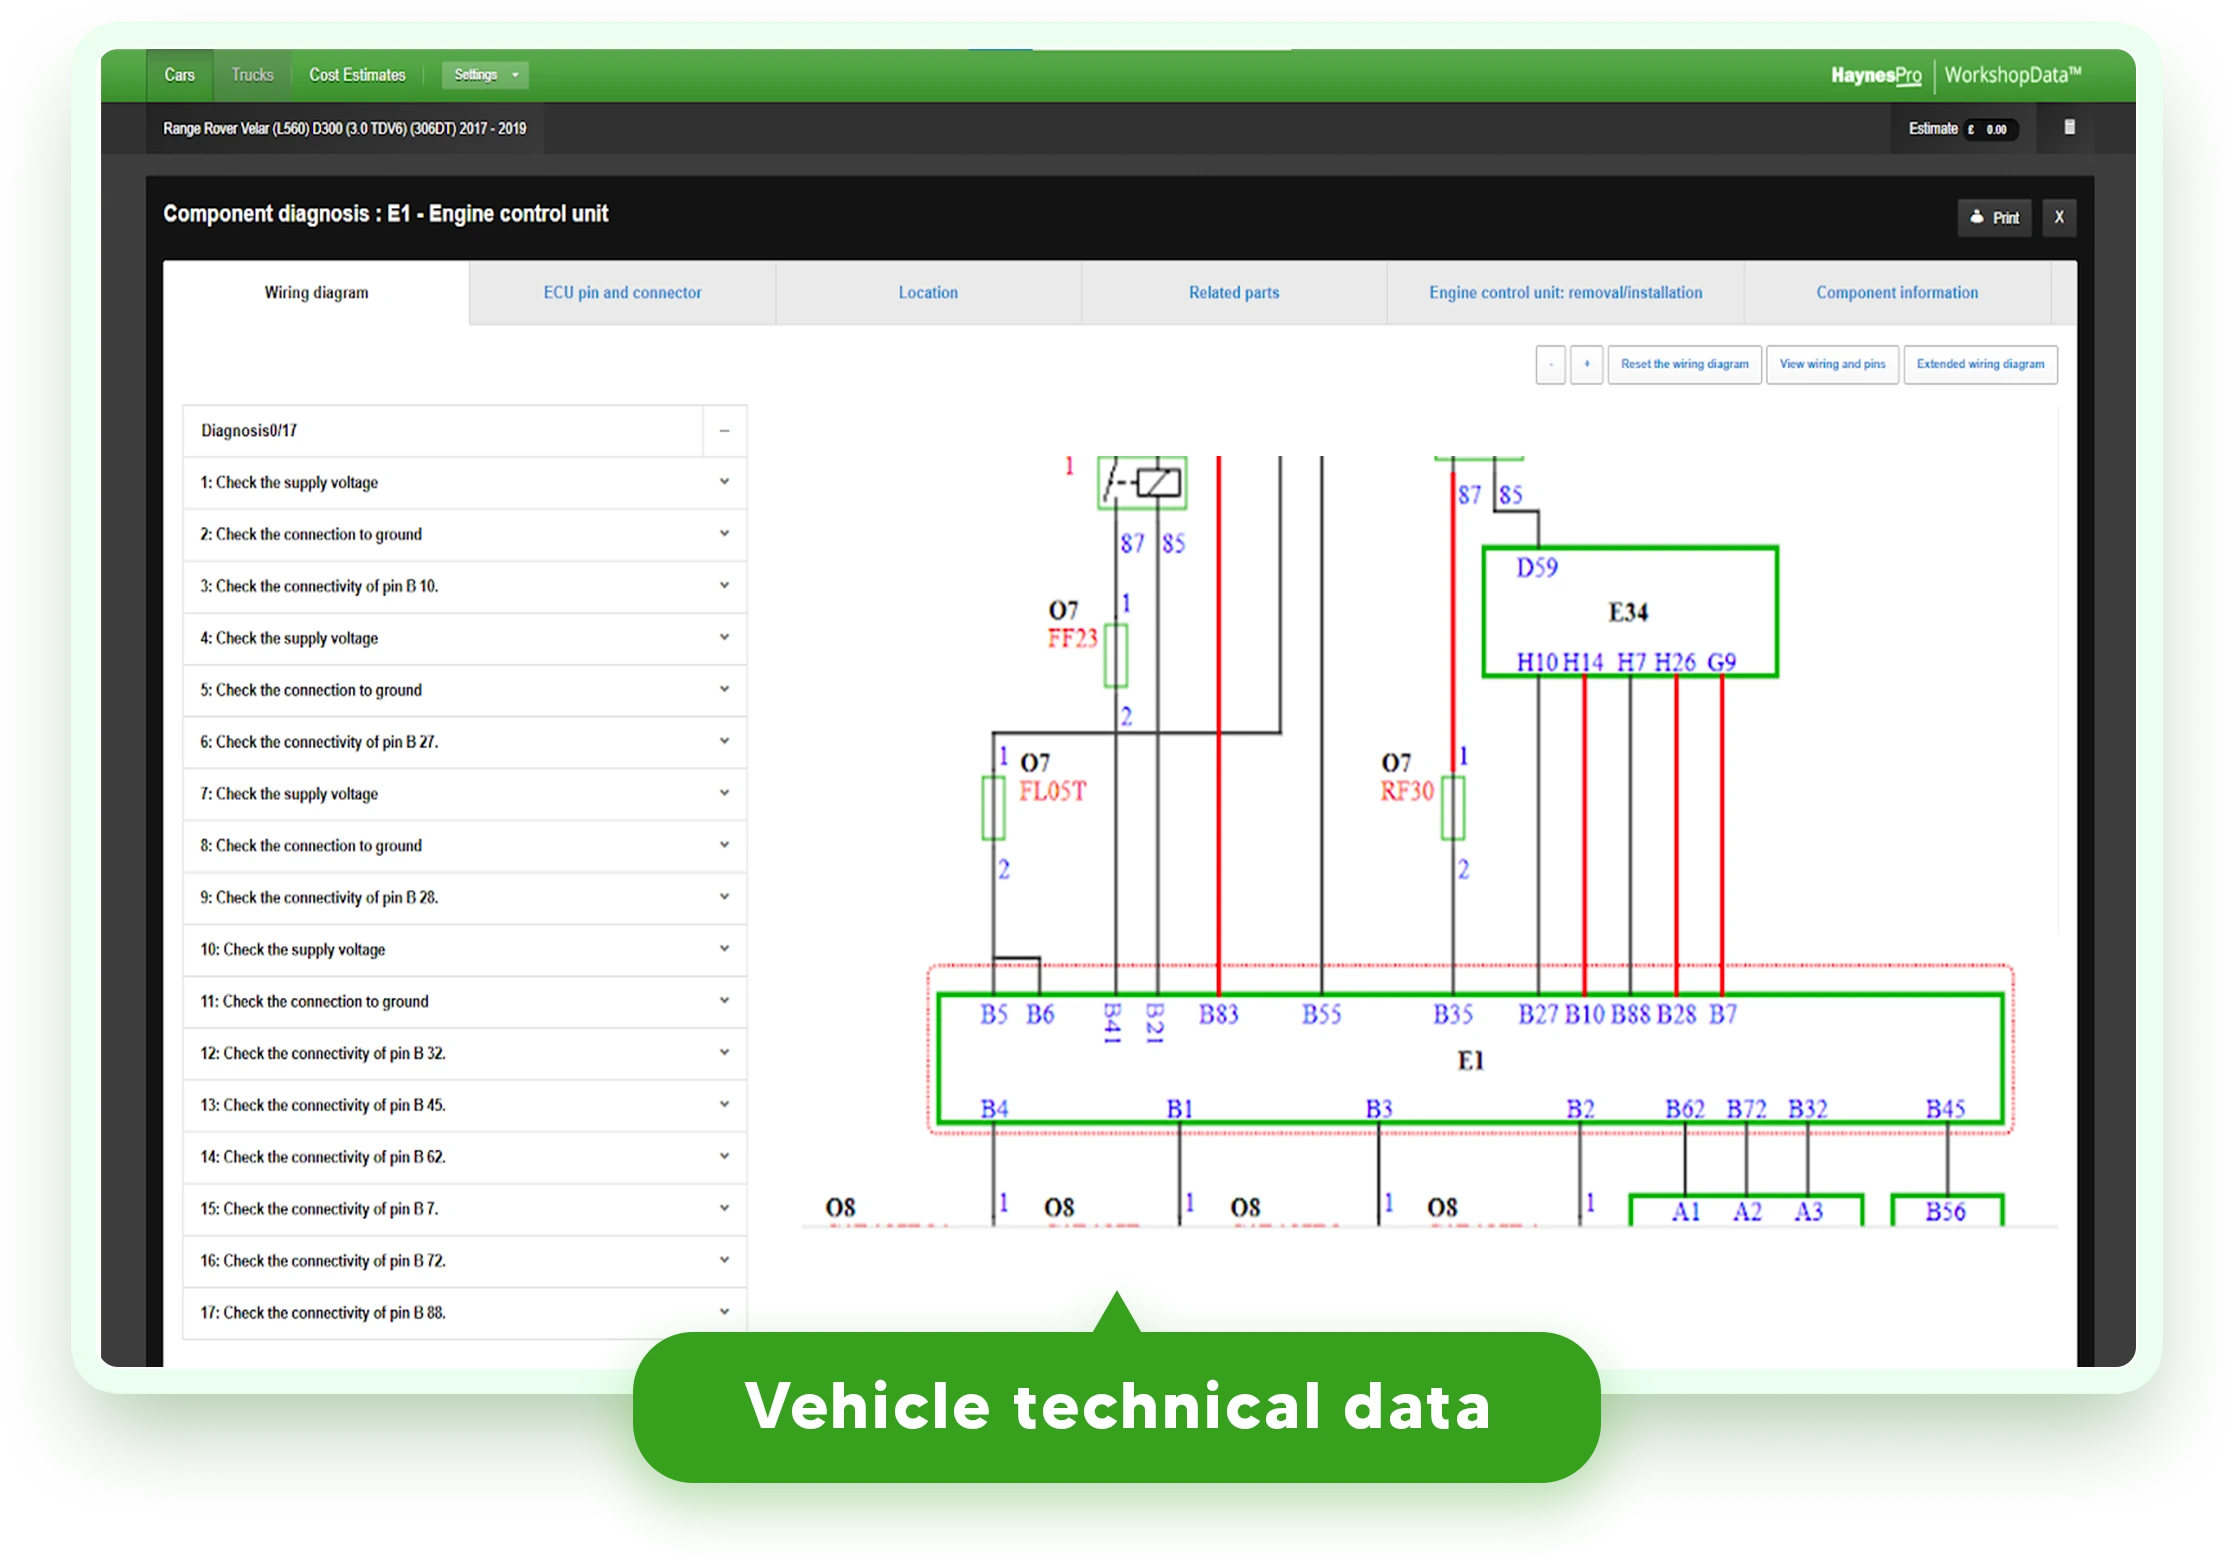The image size is (2234, 1561).
Task: Click pin B45 on the E1 unit
Action: 1946,1109
